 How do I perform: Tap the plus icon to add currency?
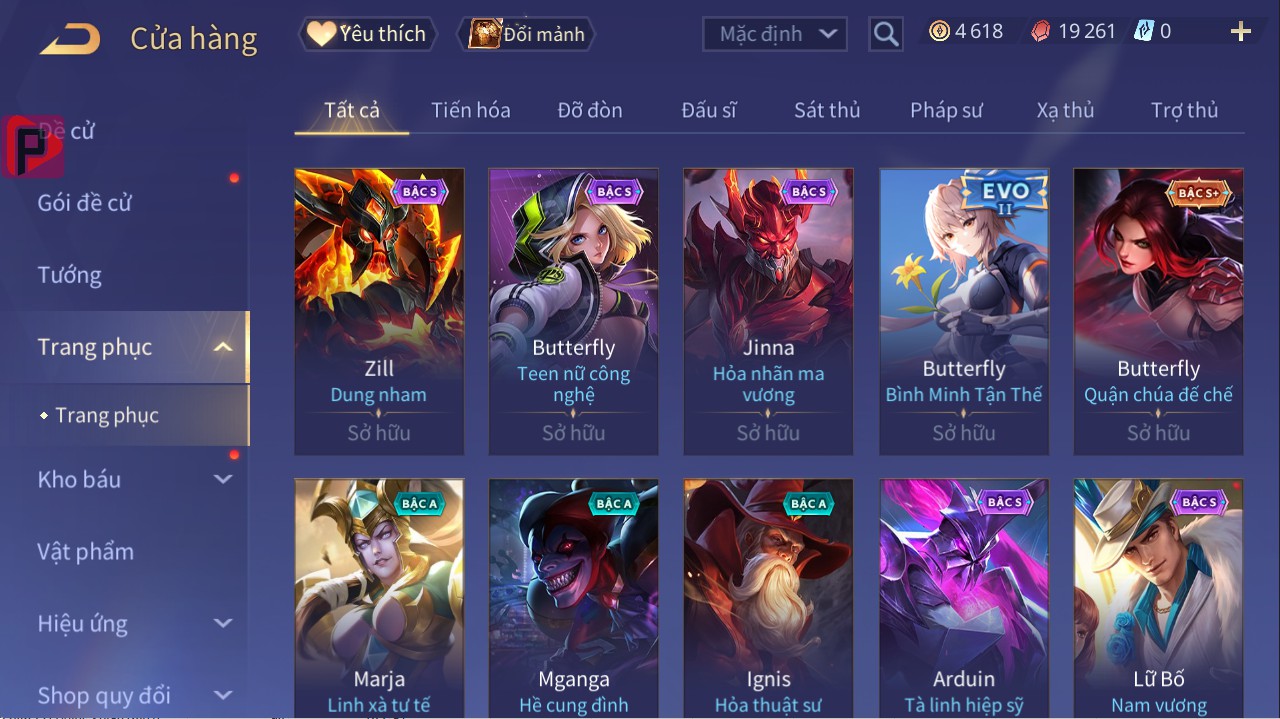tap(1241, 32)
